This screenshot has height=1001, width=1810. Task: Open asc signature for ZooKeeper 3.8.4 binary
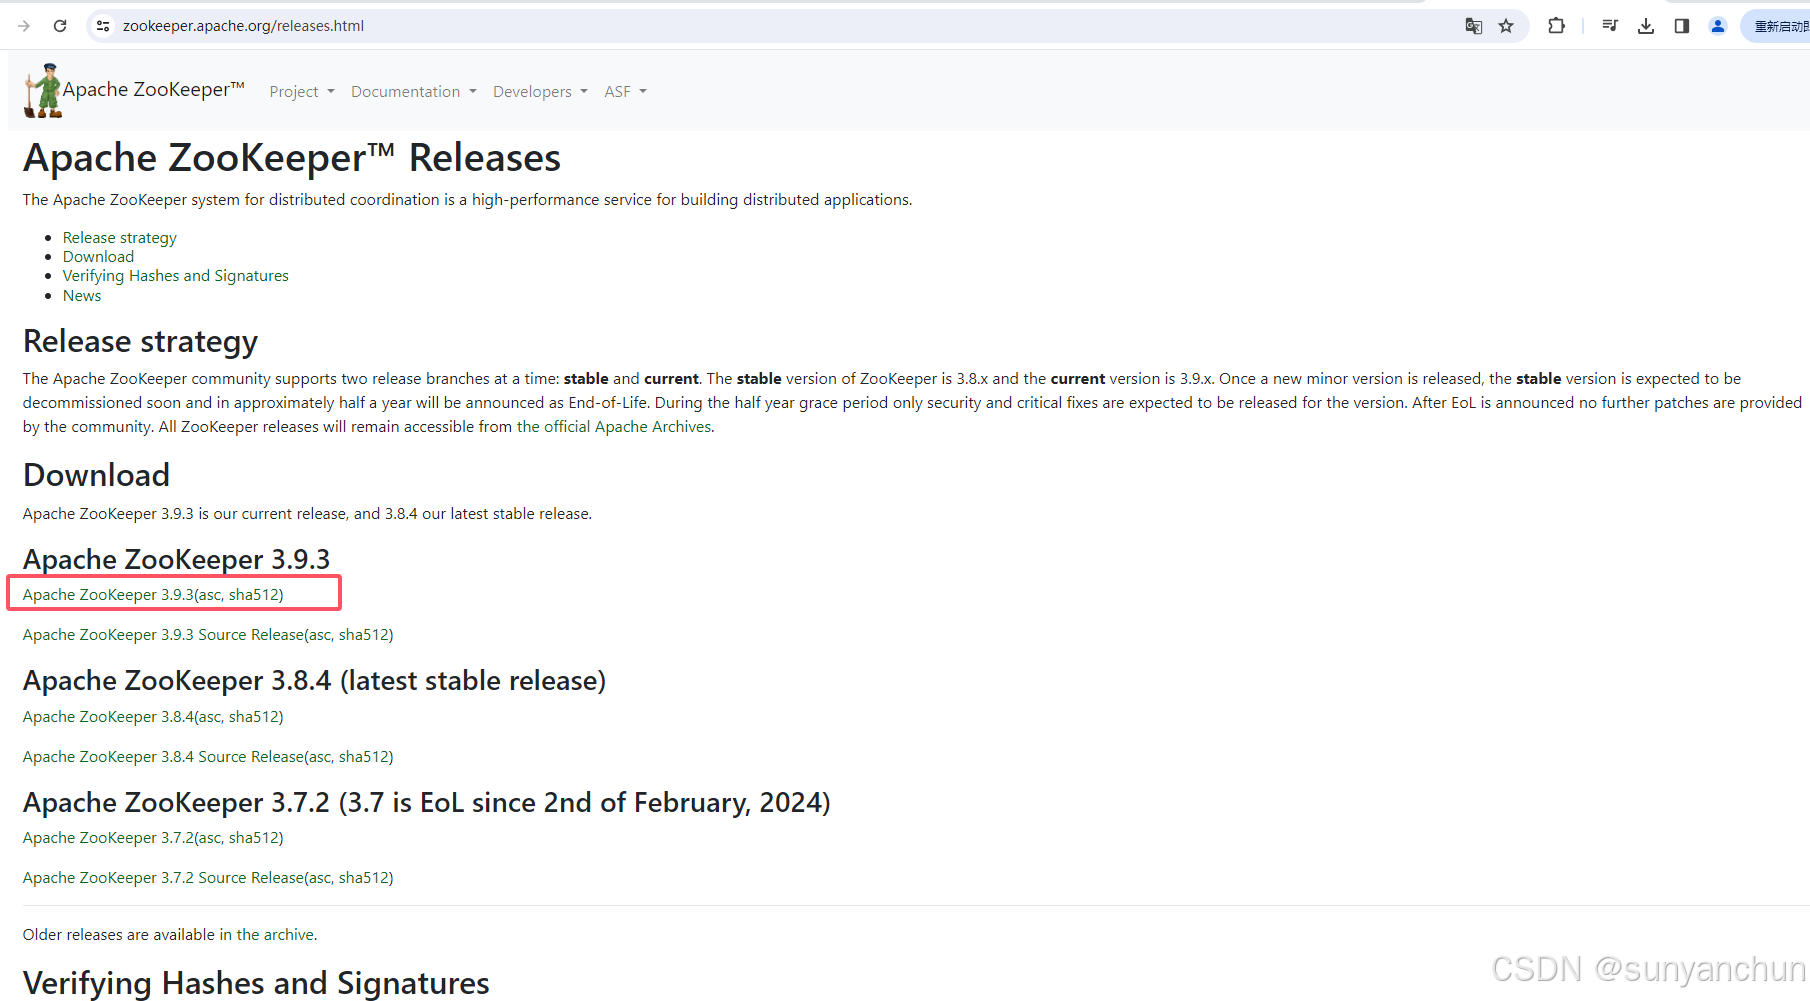tap(210, 717)
